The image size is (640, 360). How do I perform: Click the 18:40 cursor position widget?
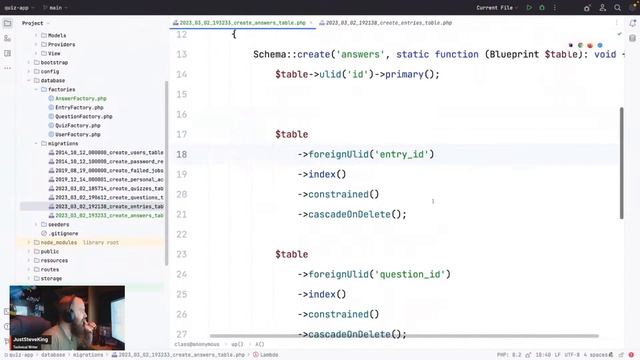543,355
